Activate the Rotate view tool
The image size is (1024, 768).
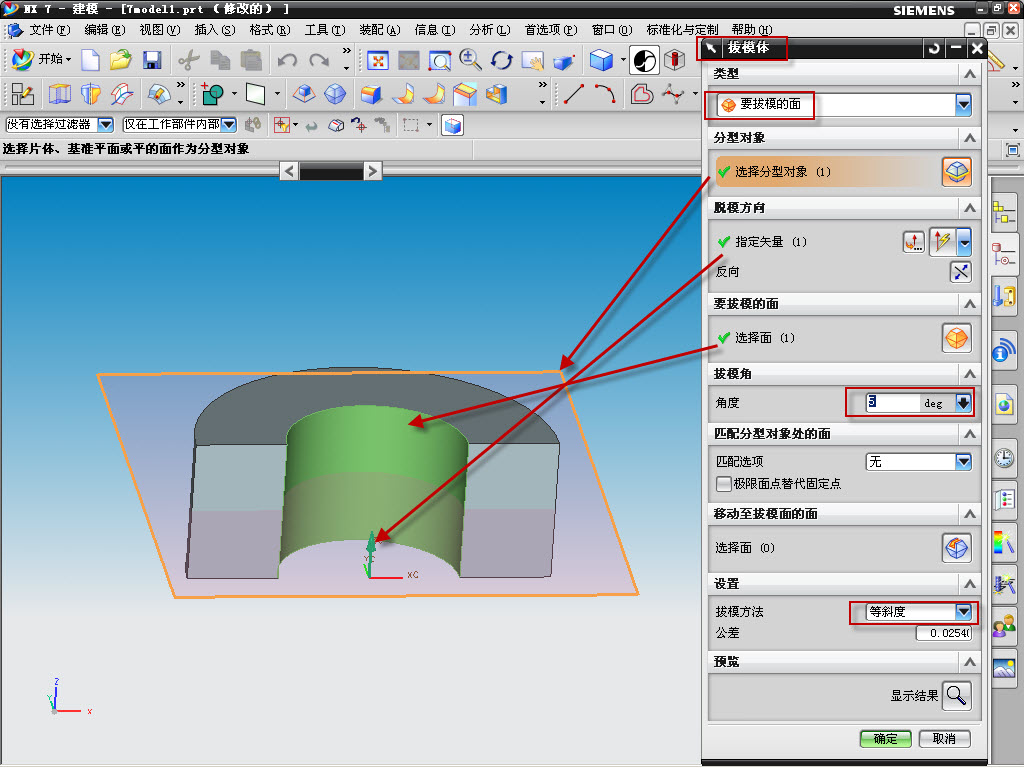(502, 60)
